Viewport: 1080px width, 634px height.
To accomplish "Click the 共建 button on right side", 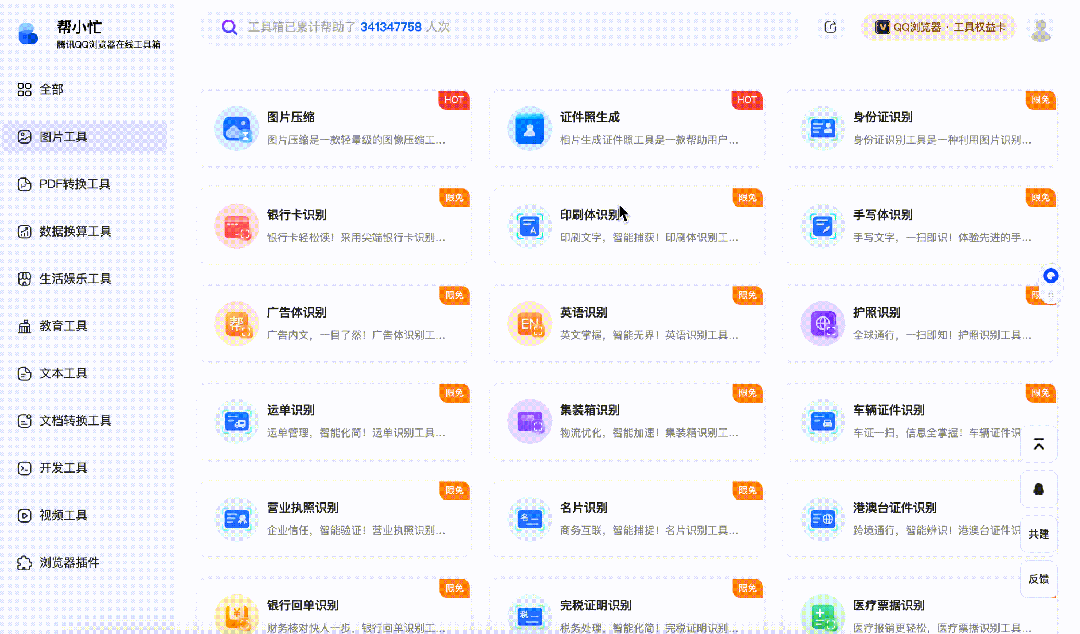I will (1038, 534).
